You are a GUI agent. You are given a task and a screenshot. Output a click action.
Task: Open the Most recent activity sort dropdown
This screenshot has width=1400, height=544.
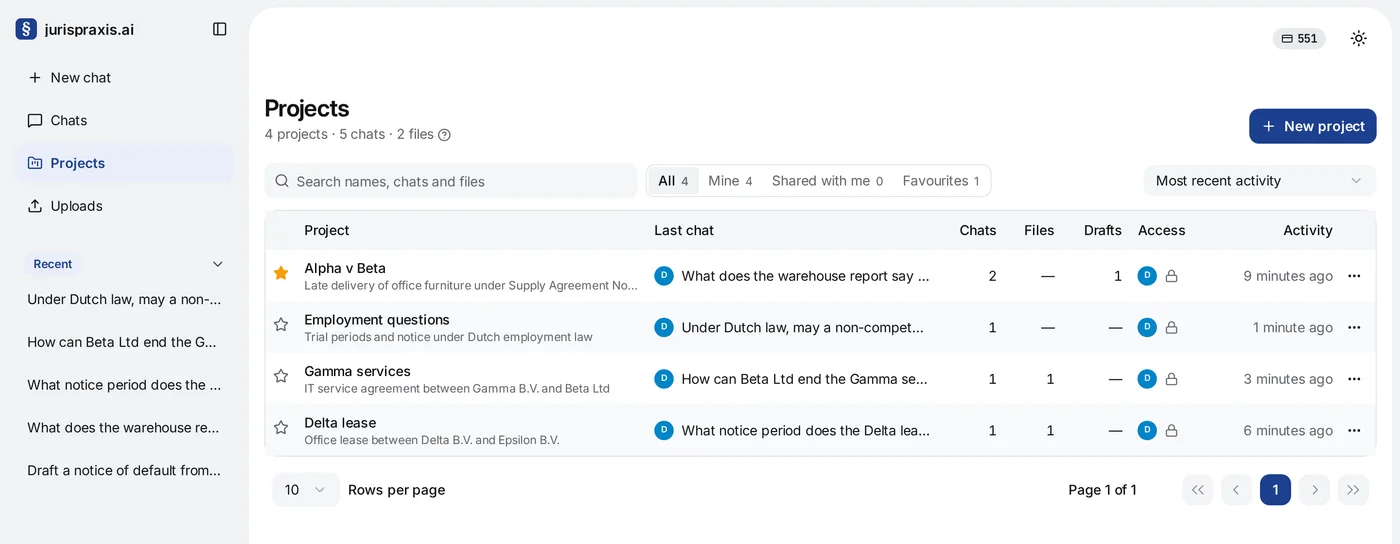click(1259, 181)
